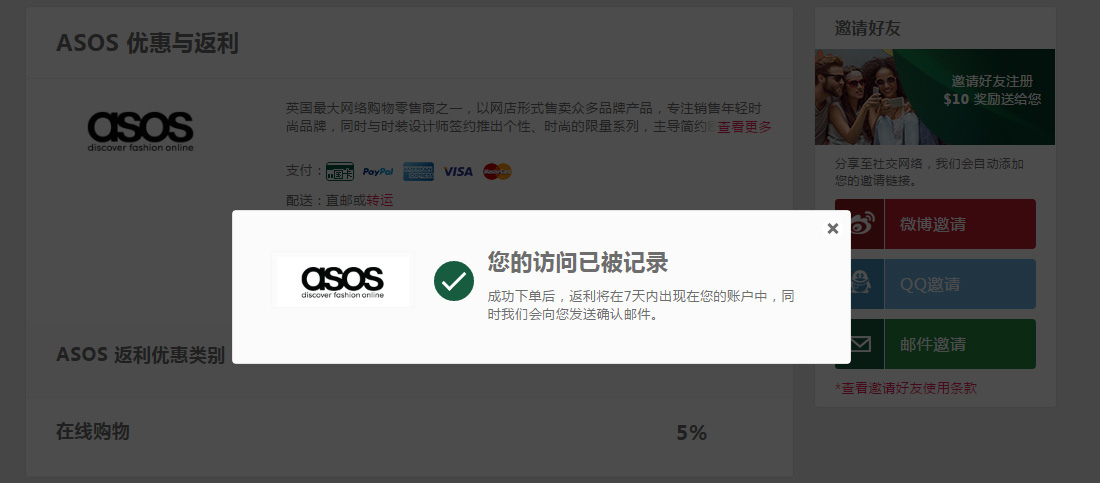Click the ASOS logo on store page
Screen dimensions: 1100x483
point(140,131)
